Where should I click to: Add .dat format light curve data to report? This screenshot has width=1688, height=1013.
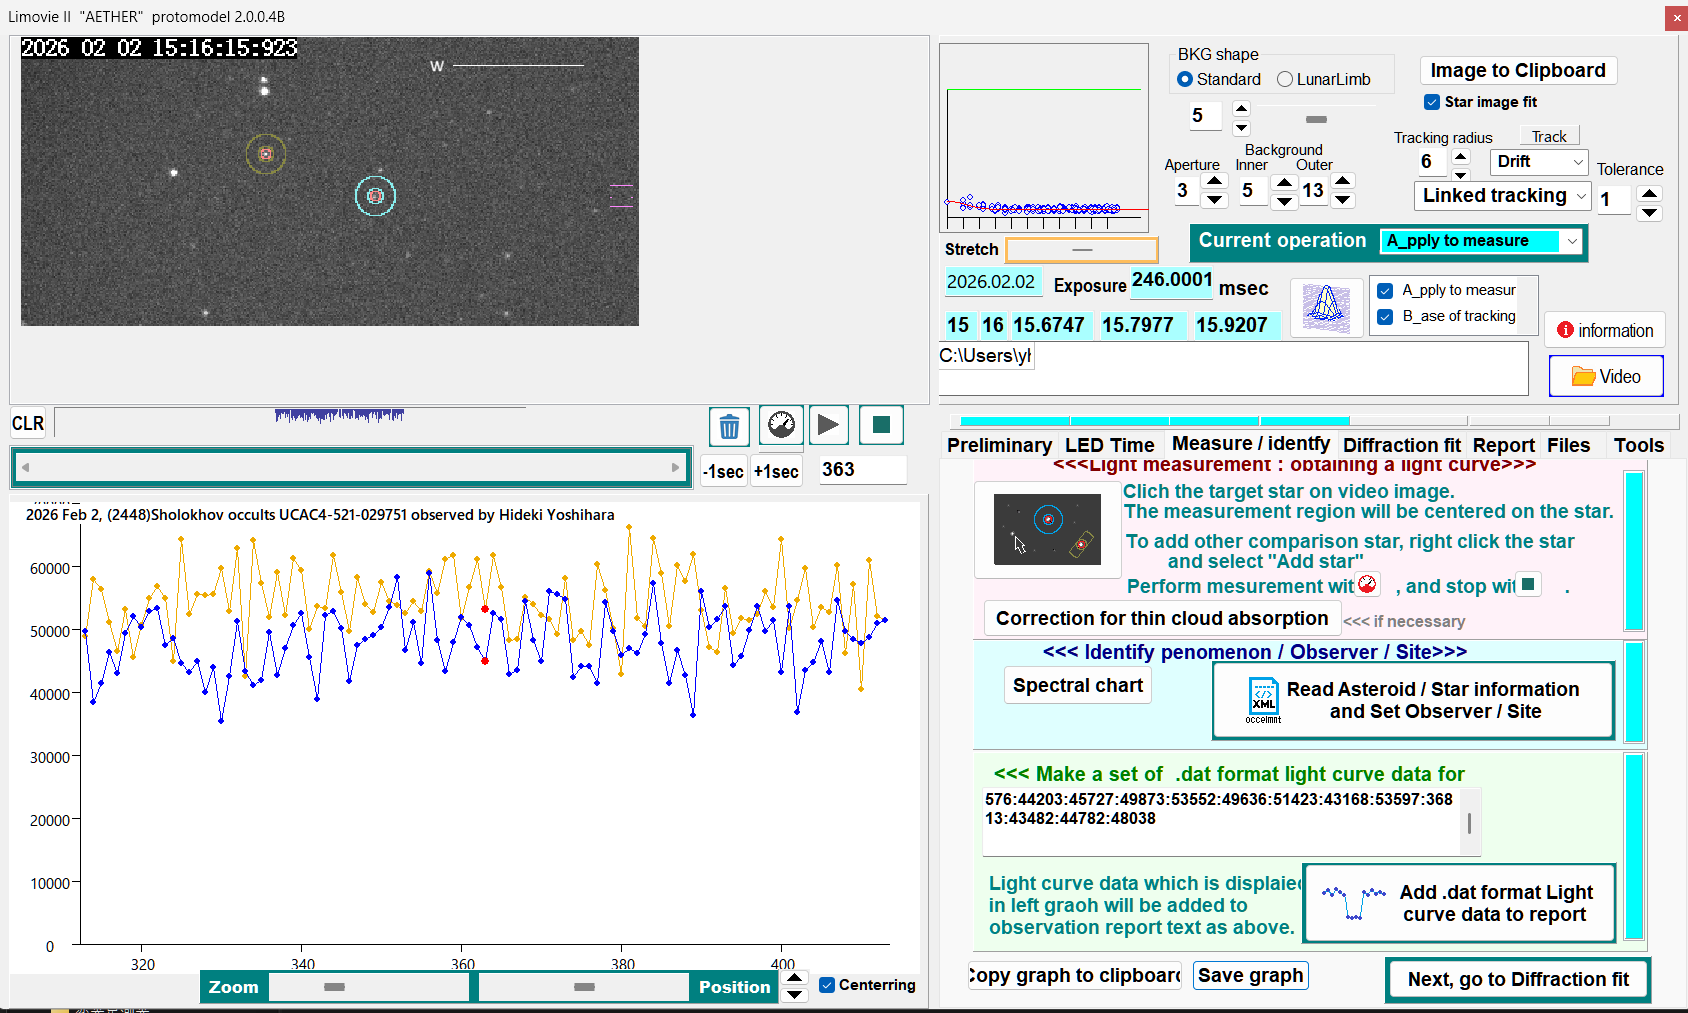(1460, 903)
